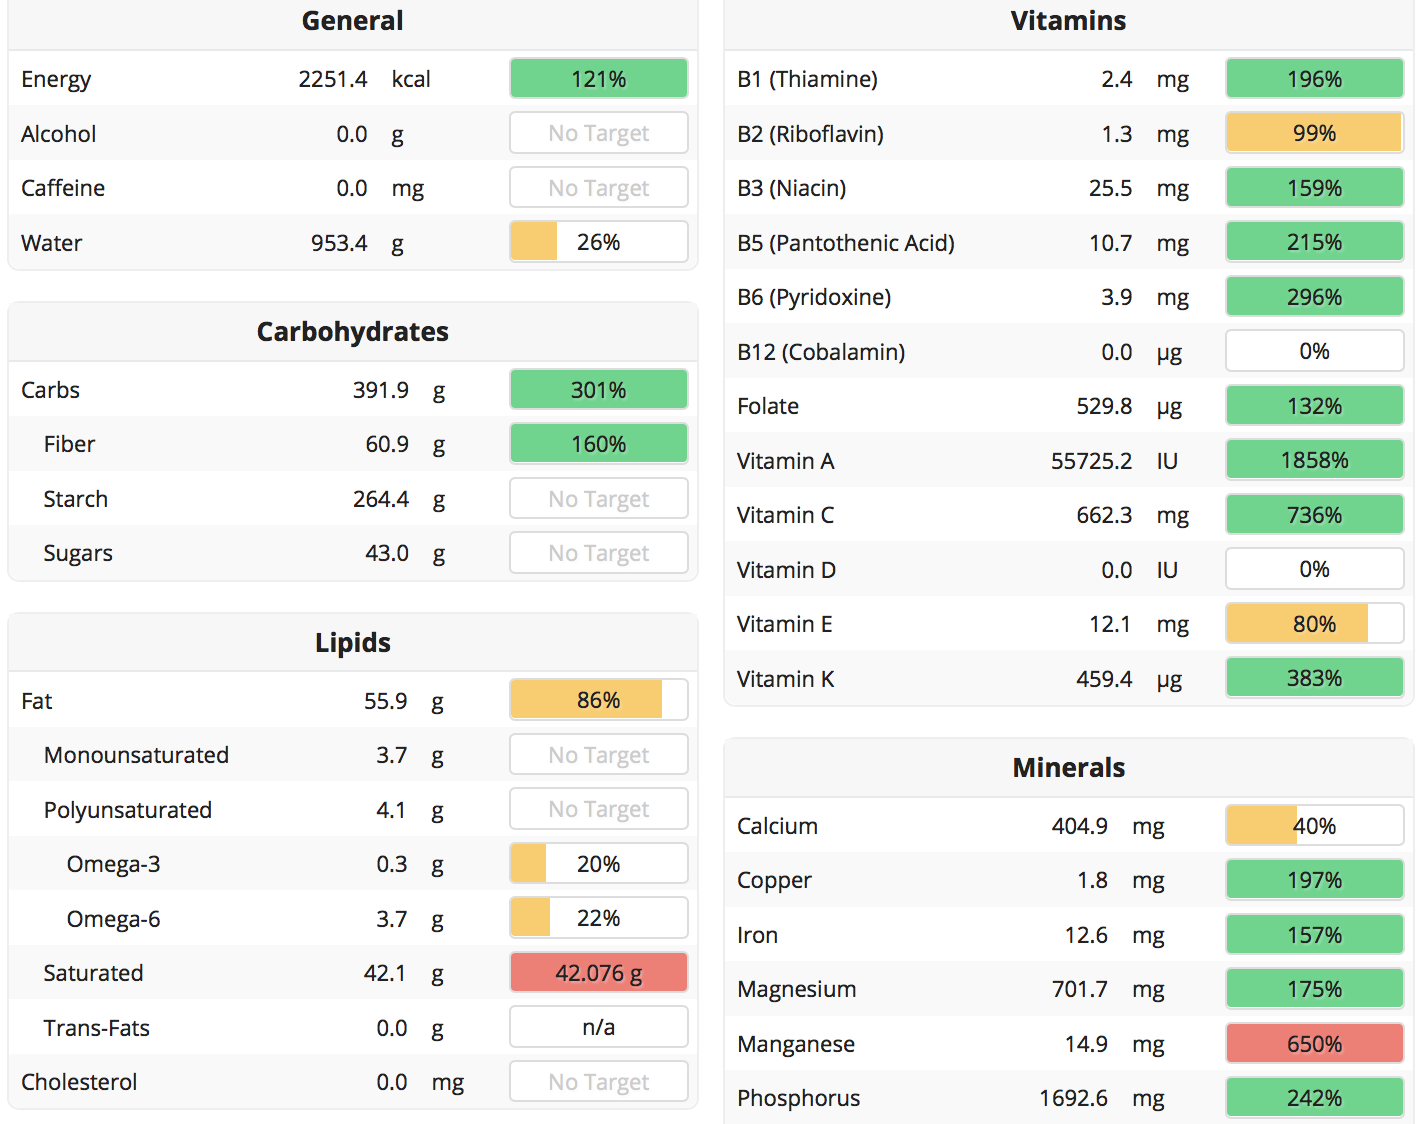
Task: Click the Fiber 160% target bar
Action: click(598, 444)
